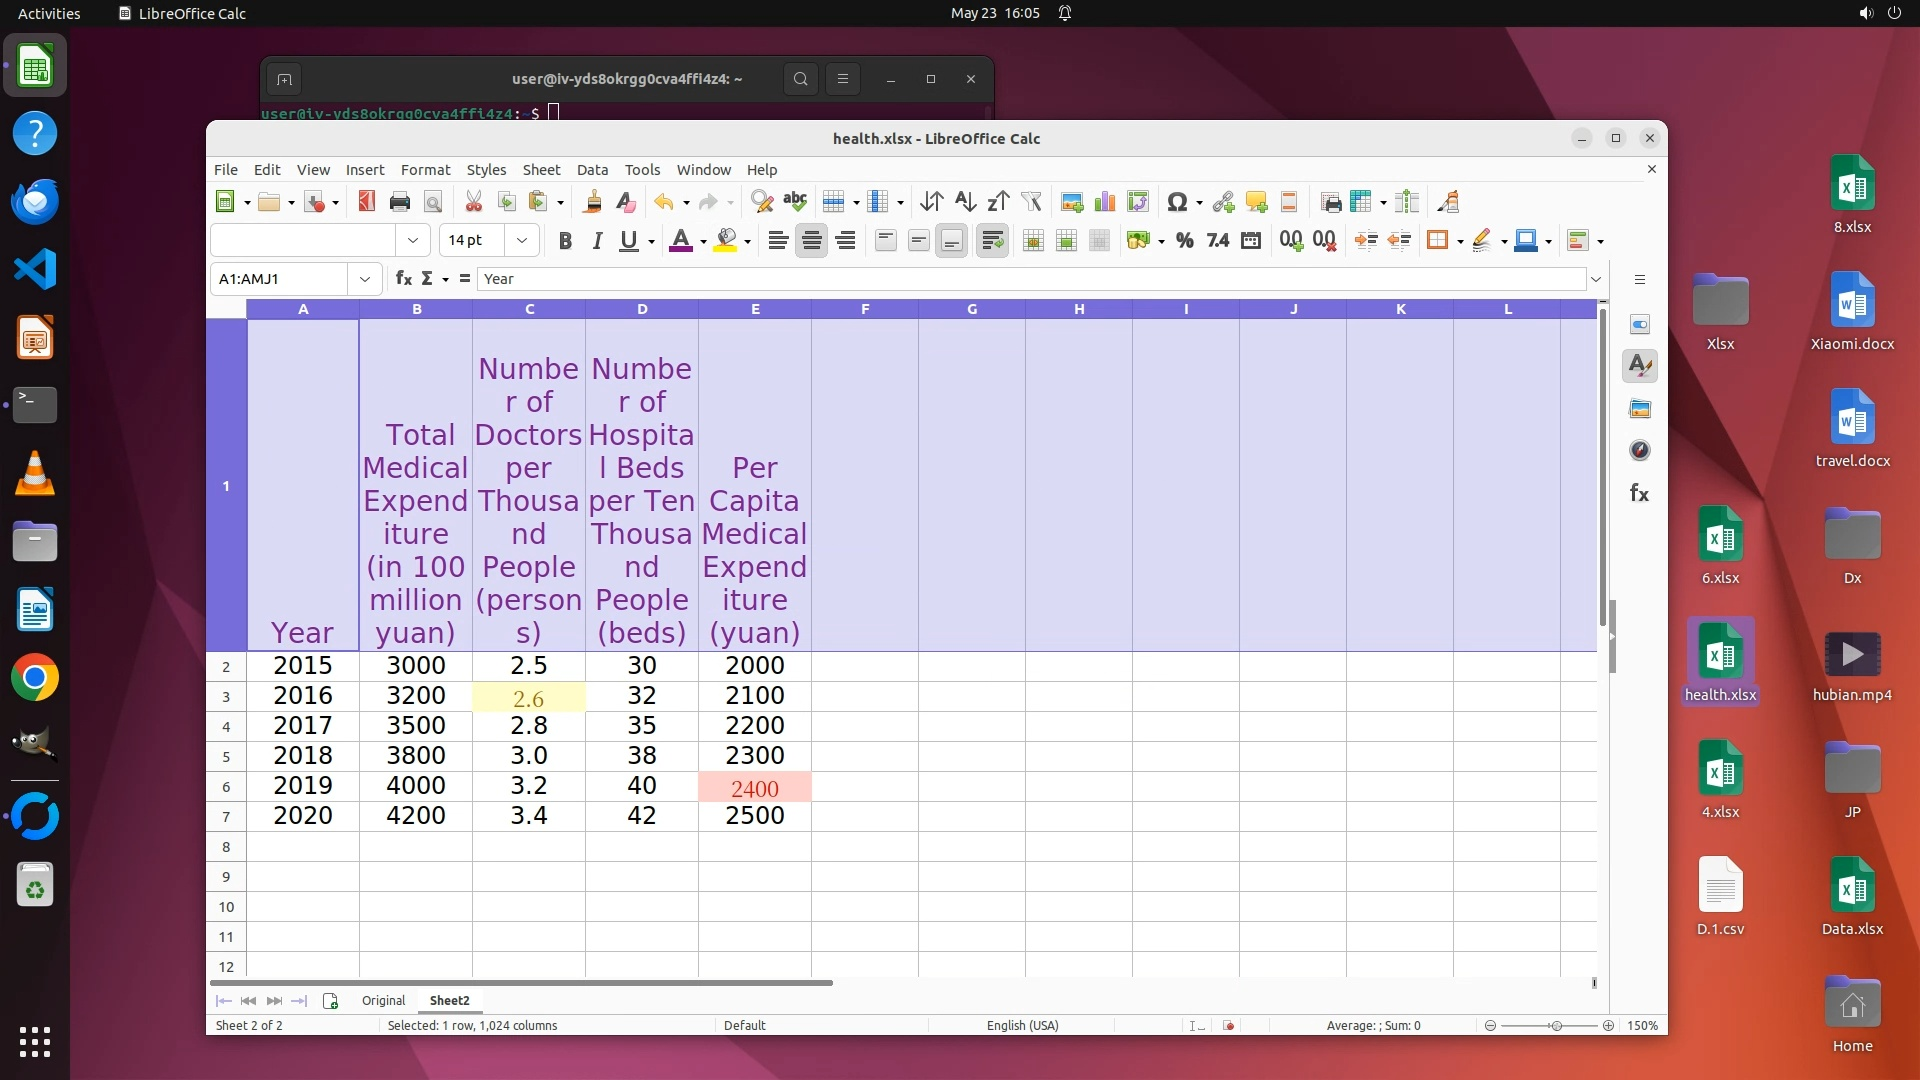Click the Clone Formatting paintbrush icon

[592, 202]
